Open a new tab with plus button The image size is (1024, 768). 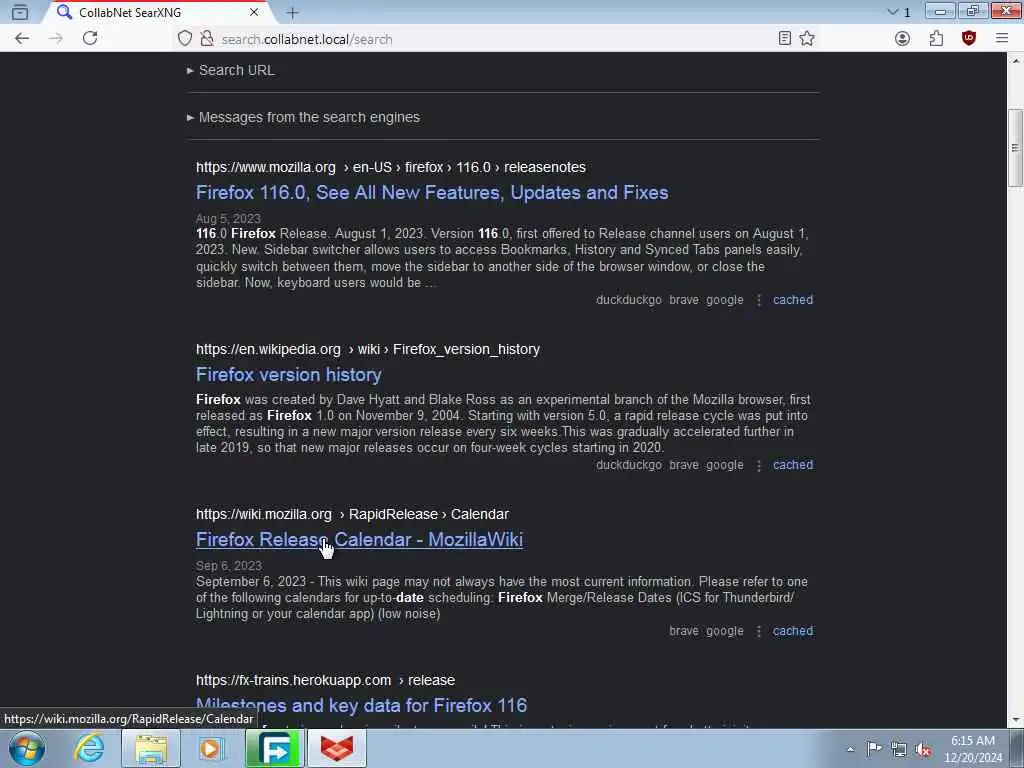[x=292, y=12]
